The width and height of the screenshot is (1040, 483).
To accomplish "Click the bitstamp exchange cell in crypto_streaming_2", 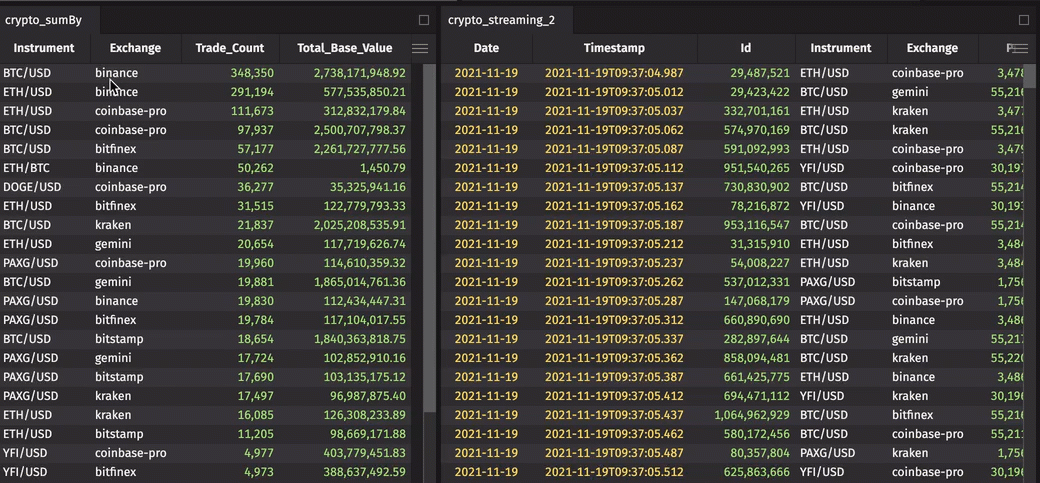I will tap(917, 282).
